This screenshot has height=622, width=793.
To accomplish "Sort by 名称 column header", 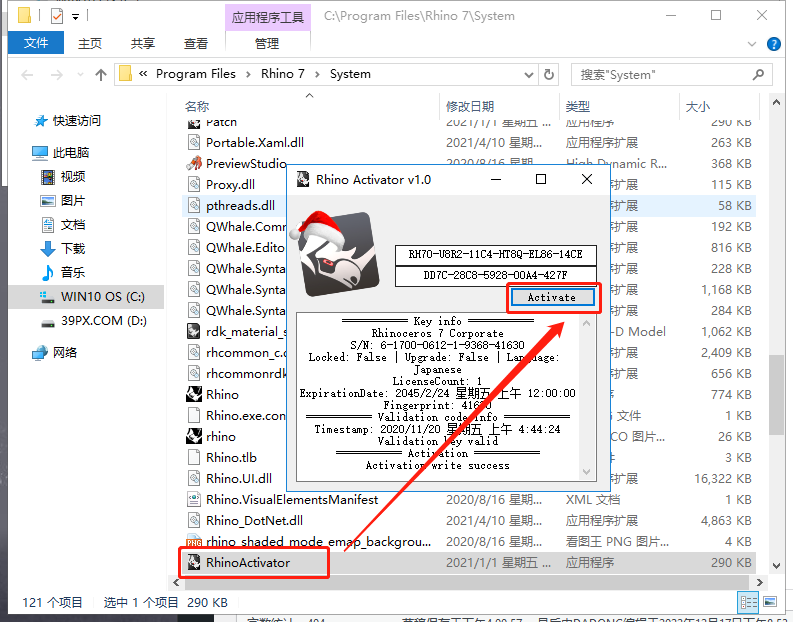I will 197,106.
